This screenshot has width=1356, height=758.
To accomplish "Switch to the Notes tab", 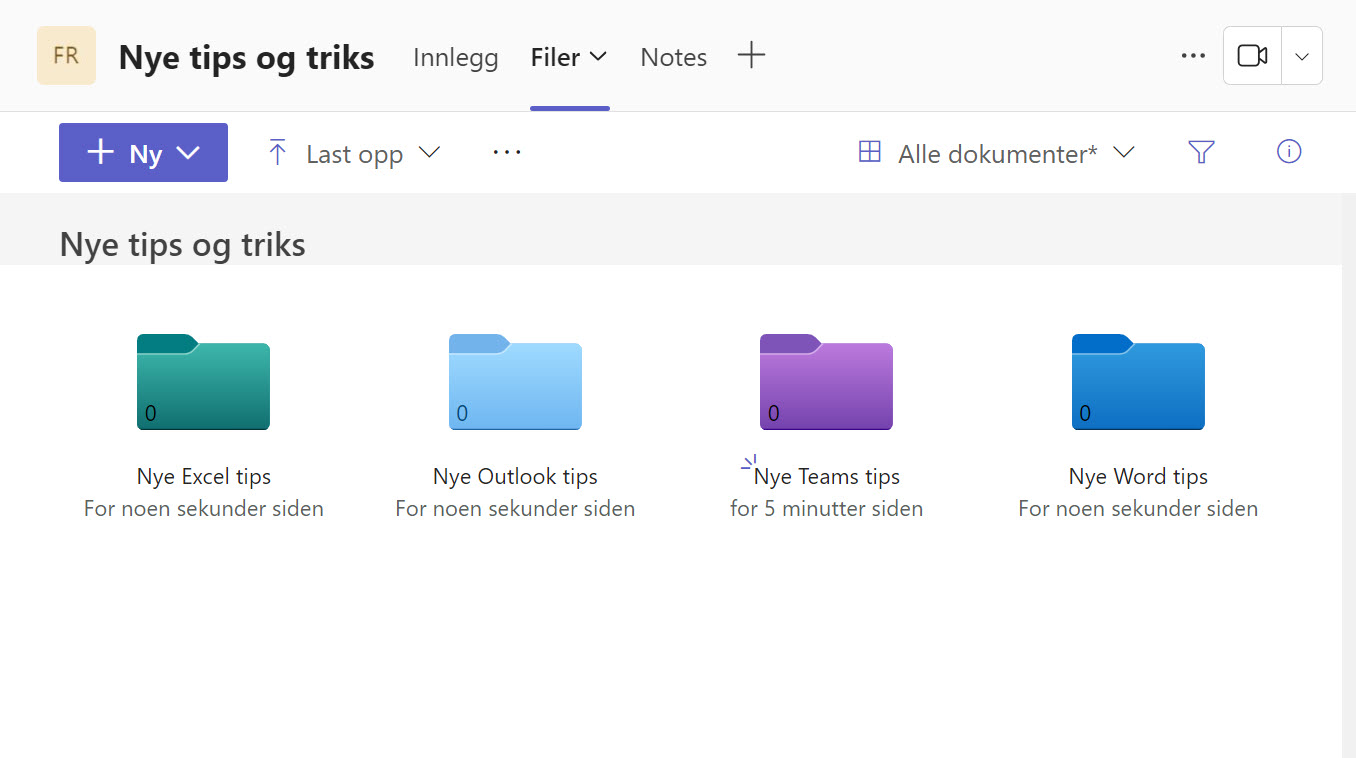I will click(x=673, y=57).
